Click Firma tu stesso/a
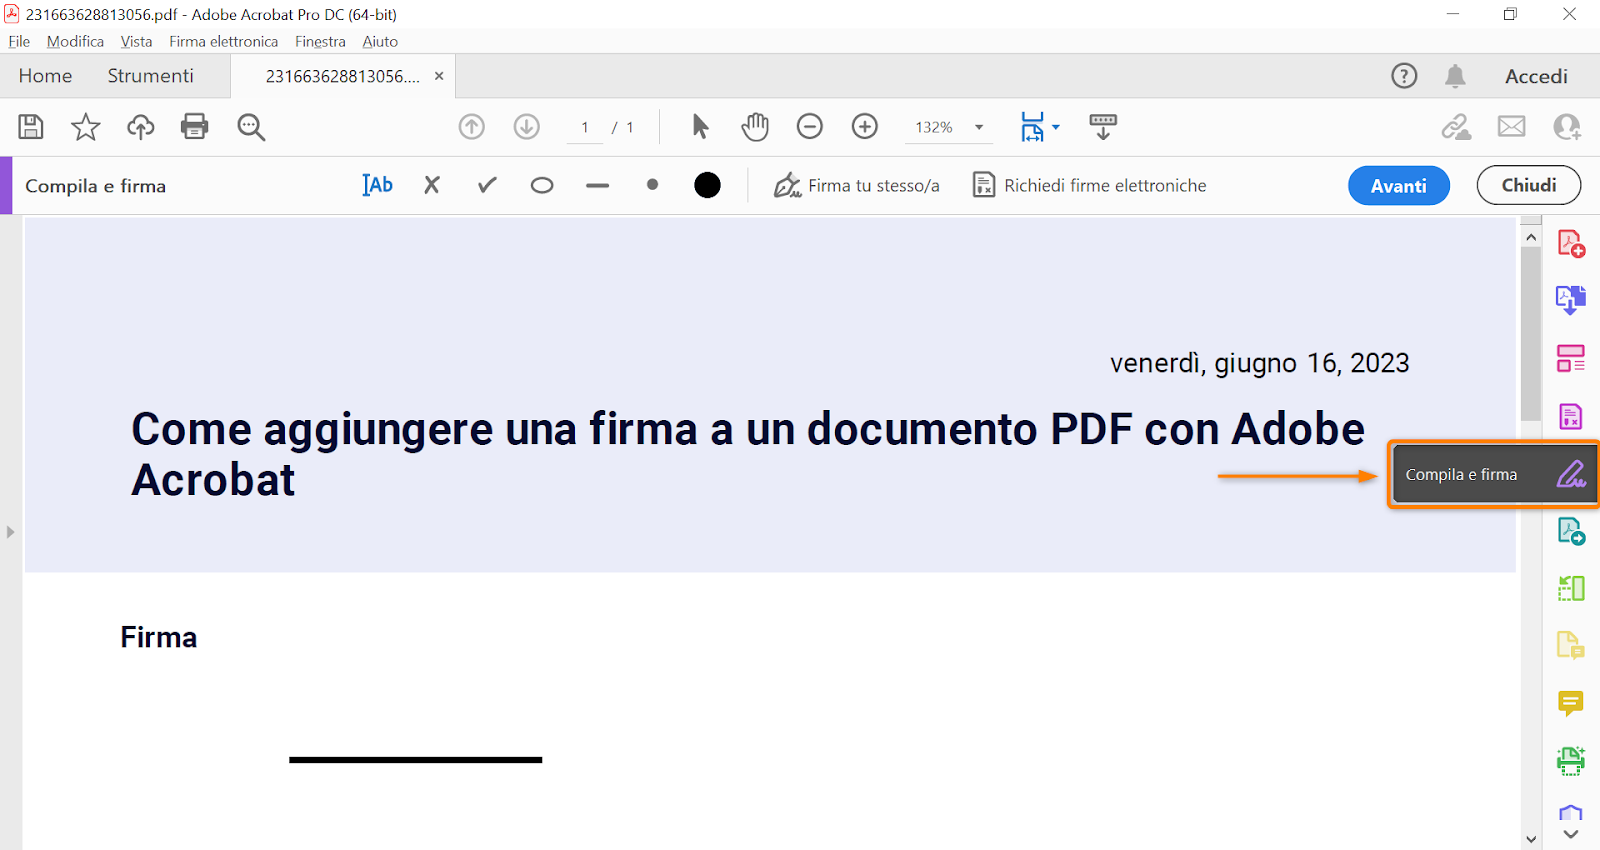The image size is (1600, 850). point(857,185)
